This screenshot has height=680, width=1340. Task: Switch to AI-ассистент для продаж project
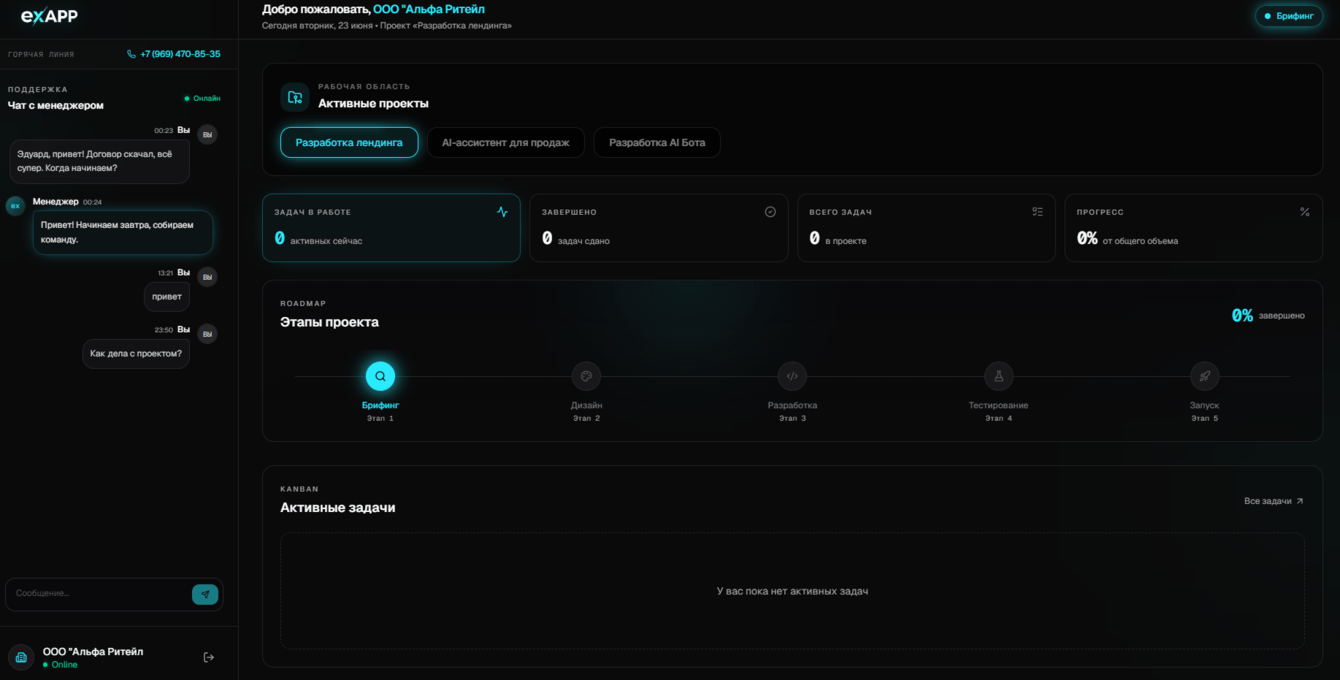[506, 142]
